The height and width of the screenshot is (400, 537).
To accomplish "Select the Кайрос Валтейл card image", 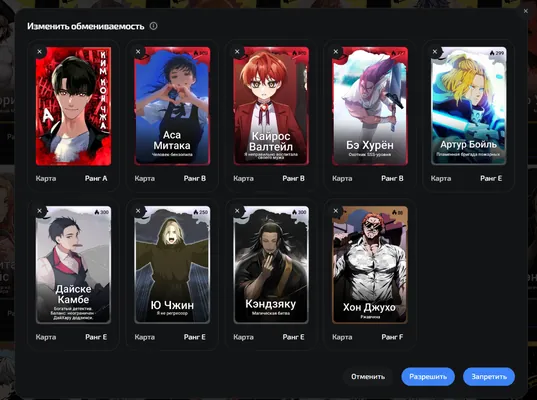I will click(271, 106).
